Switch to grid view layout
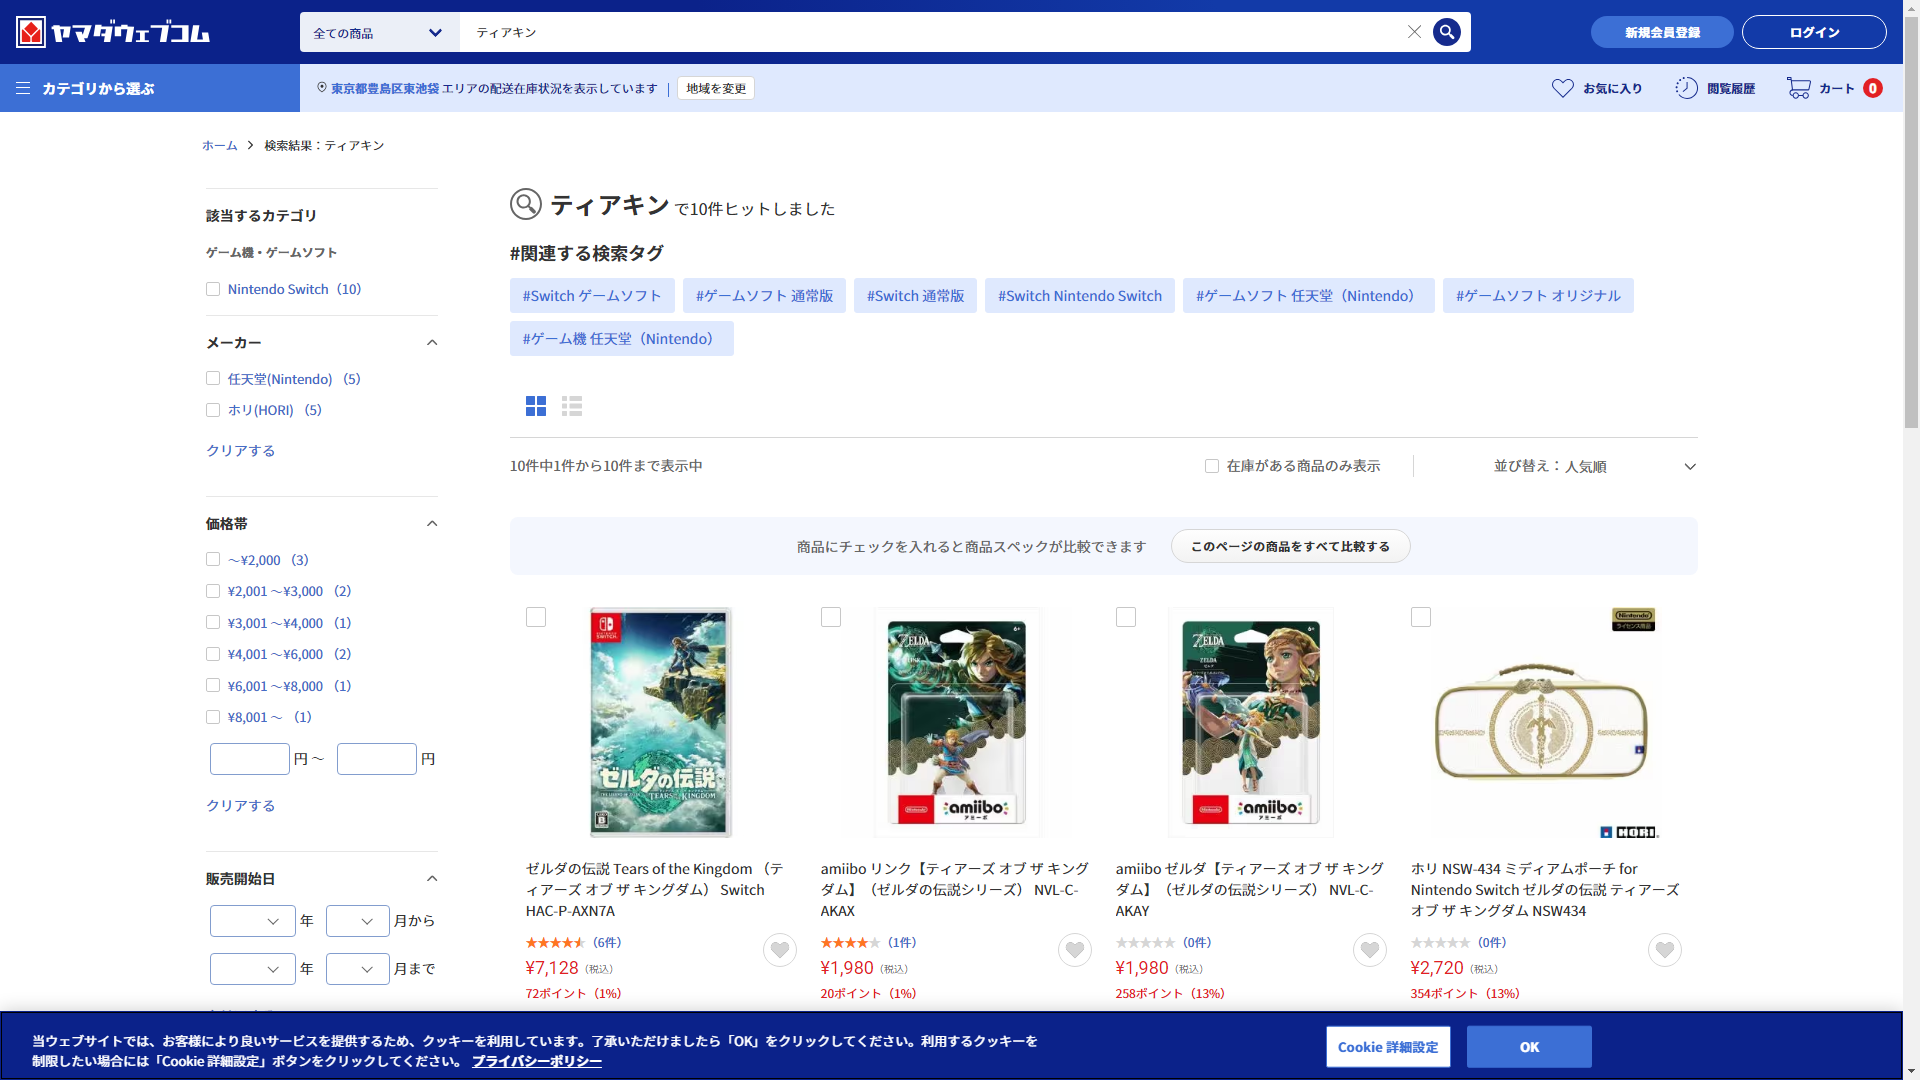This screenshot has width=1920, height=1080. (x=536, y=406)
